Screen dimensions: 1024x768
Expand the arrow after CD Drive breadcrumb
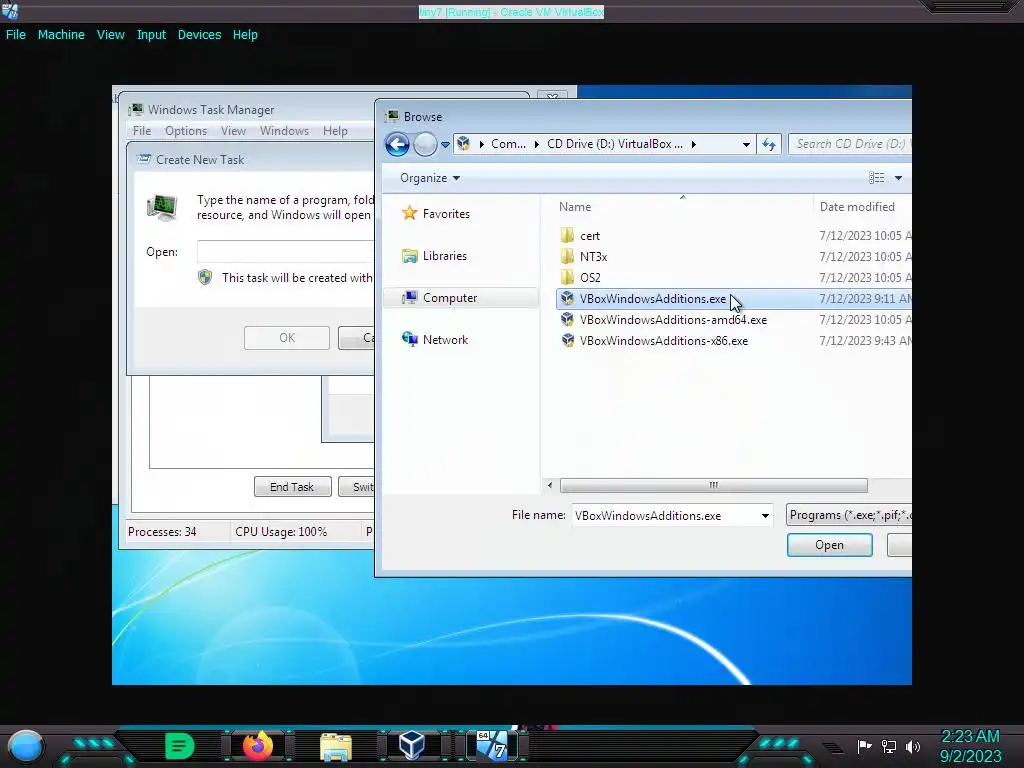(x=694, y=144)
